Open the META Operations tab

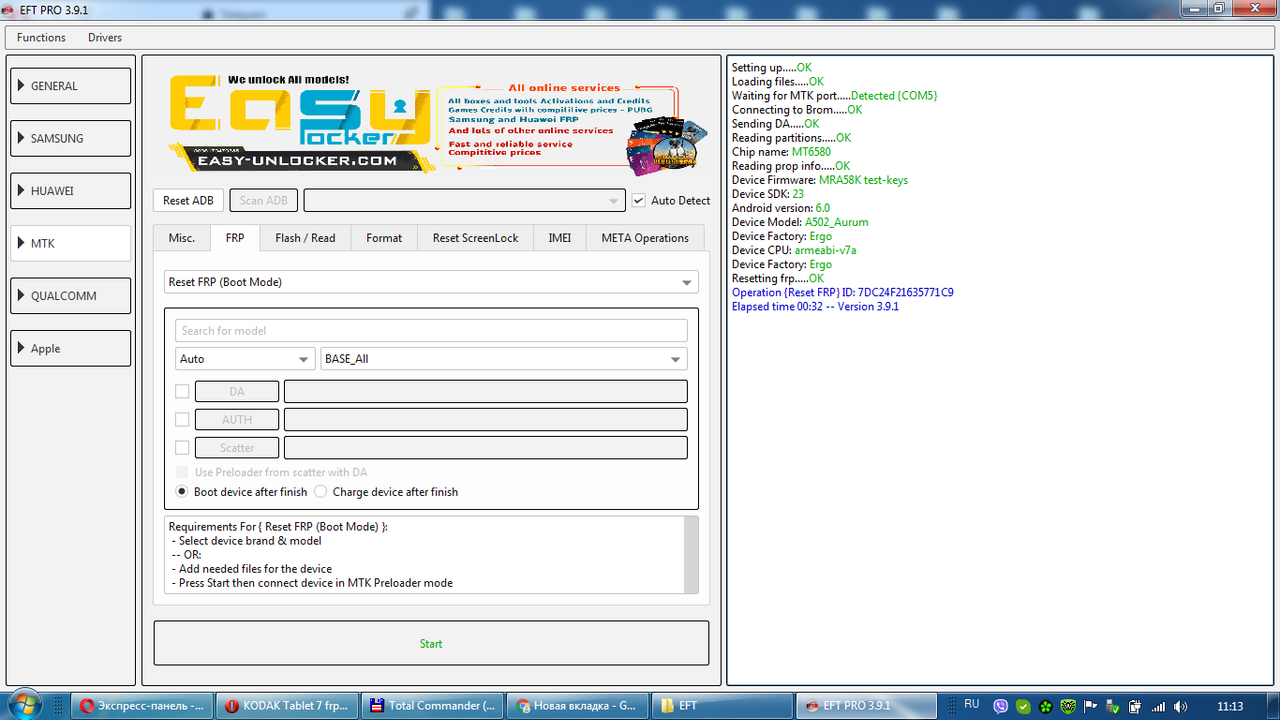coord(645,238)
